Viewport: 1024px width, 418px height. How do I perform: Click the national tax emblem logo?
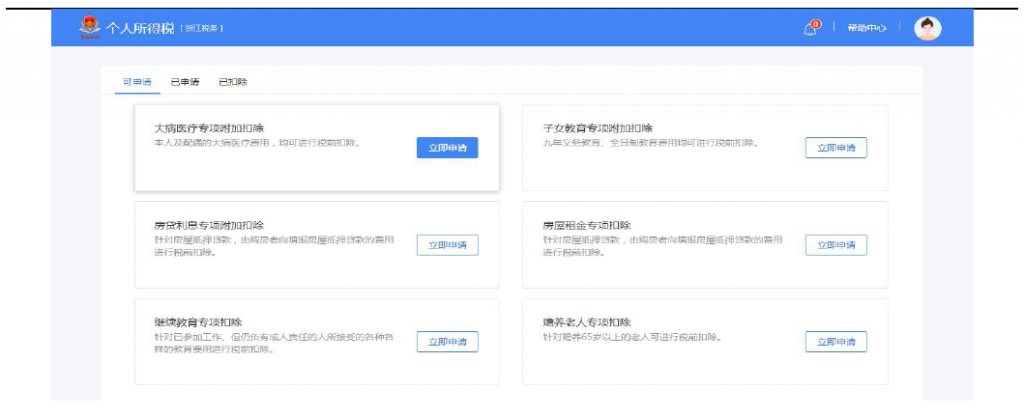[90, 28]
